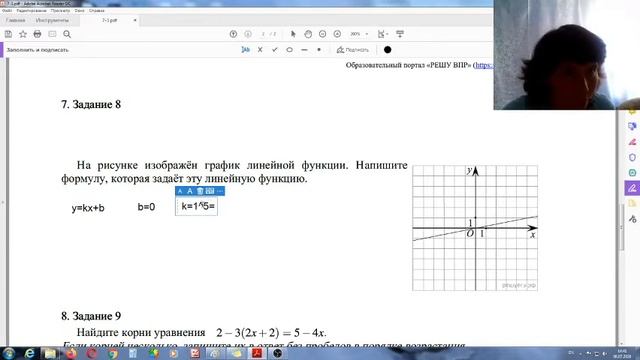Click the text field format icon in popup
Viewport: 640px width, 360px height.
point(210,191)
